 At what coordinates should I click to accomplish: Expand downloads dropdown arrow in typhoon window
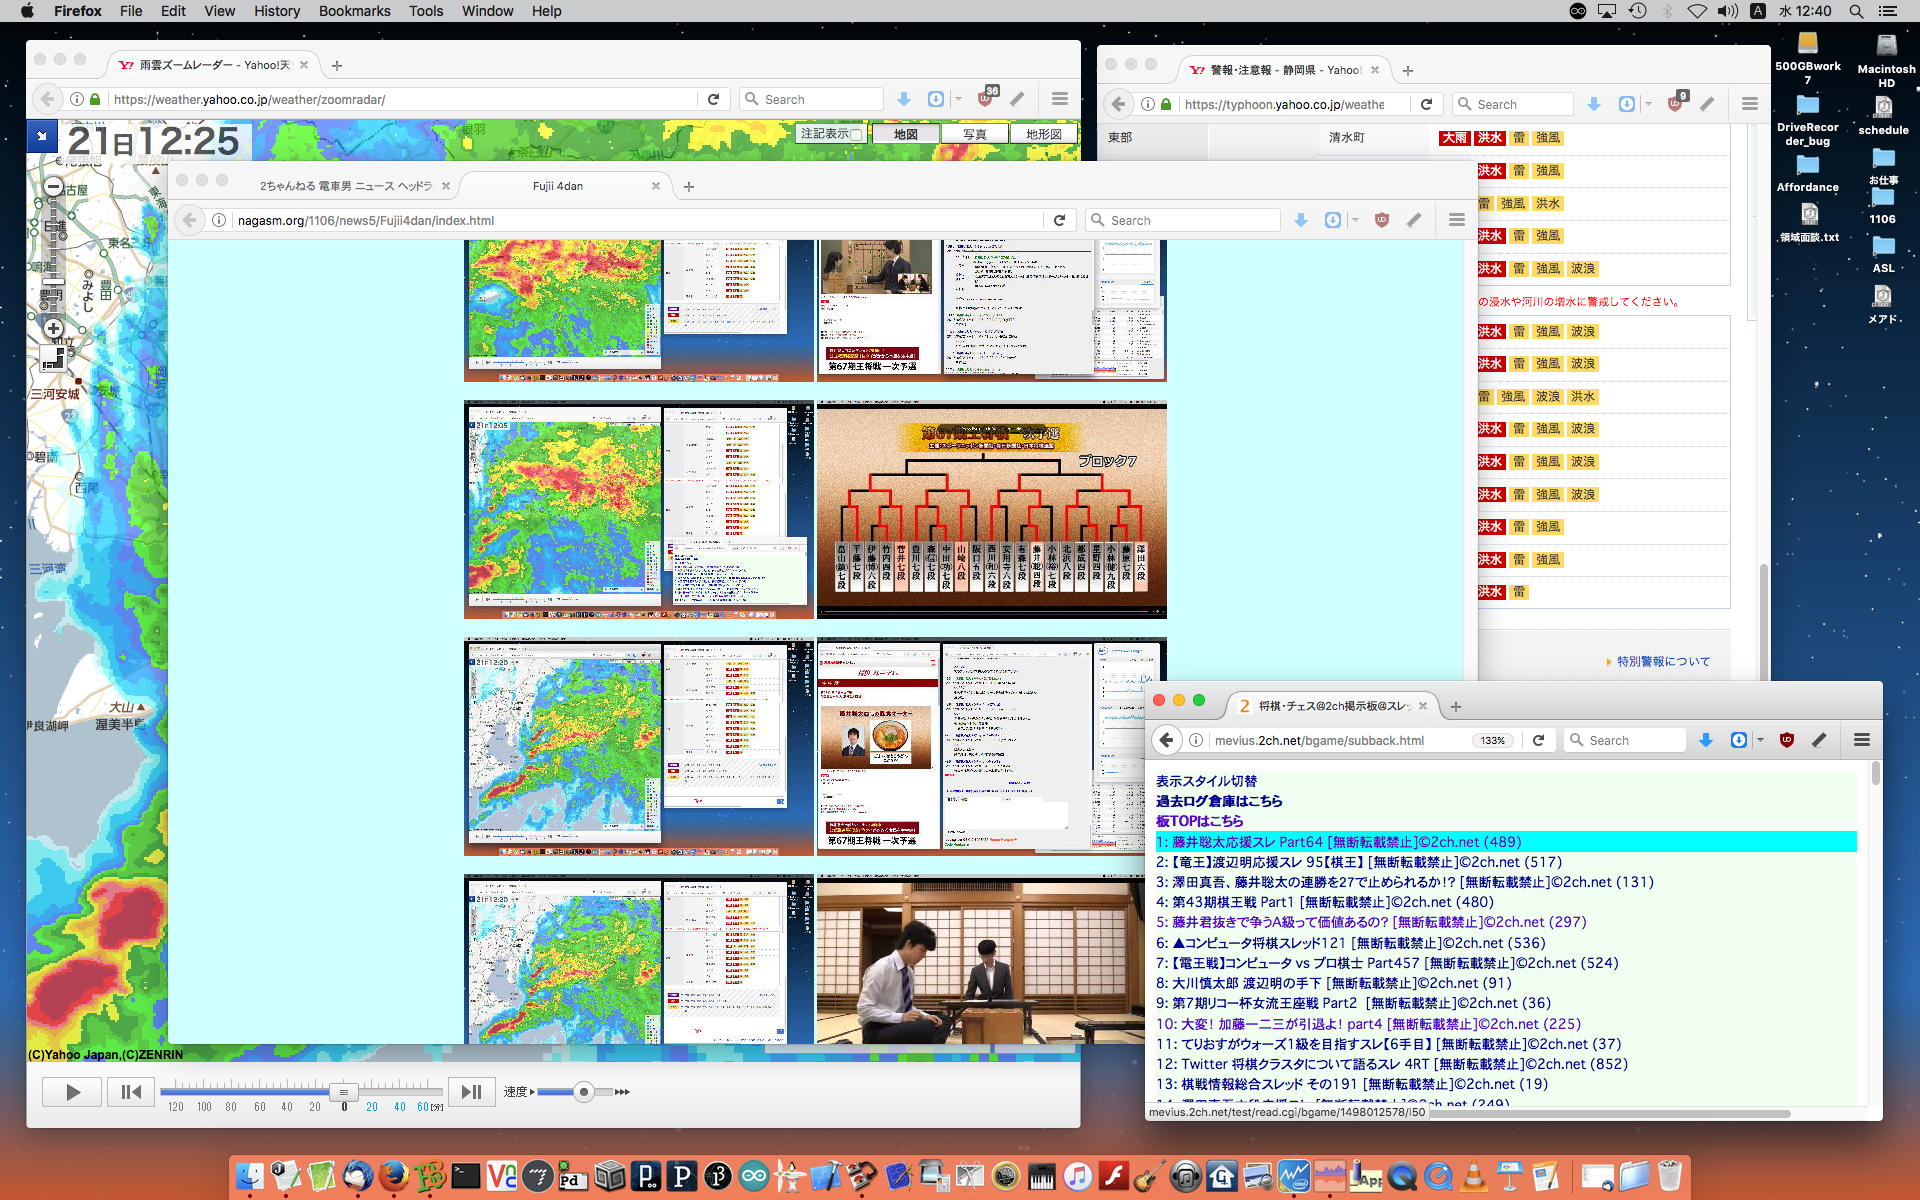1649,104
